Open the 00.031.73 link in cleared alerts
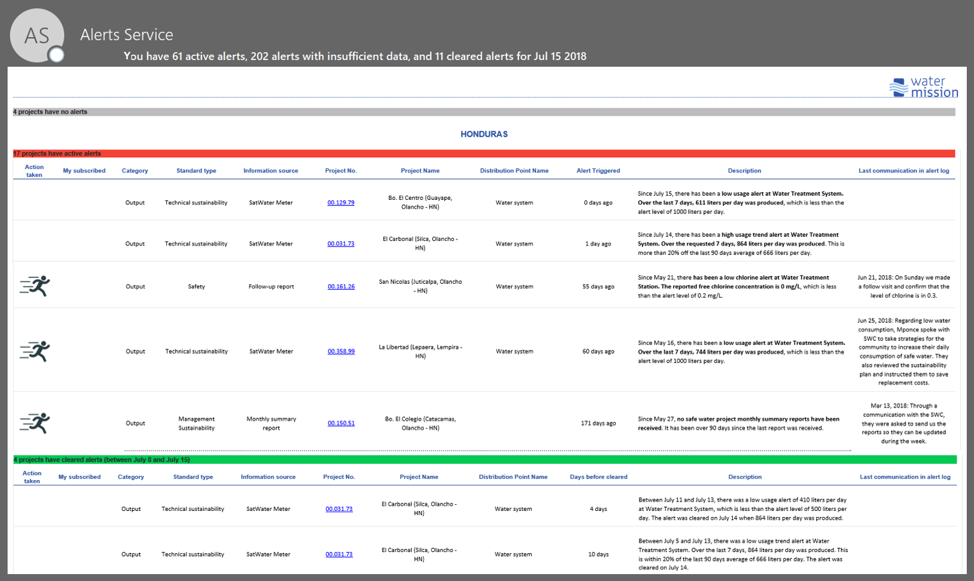 pos(341,510)
